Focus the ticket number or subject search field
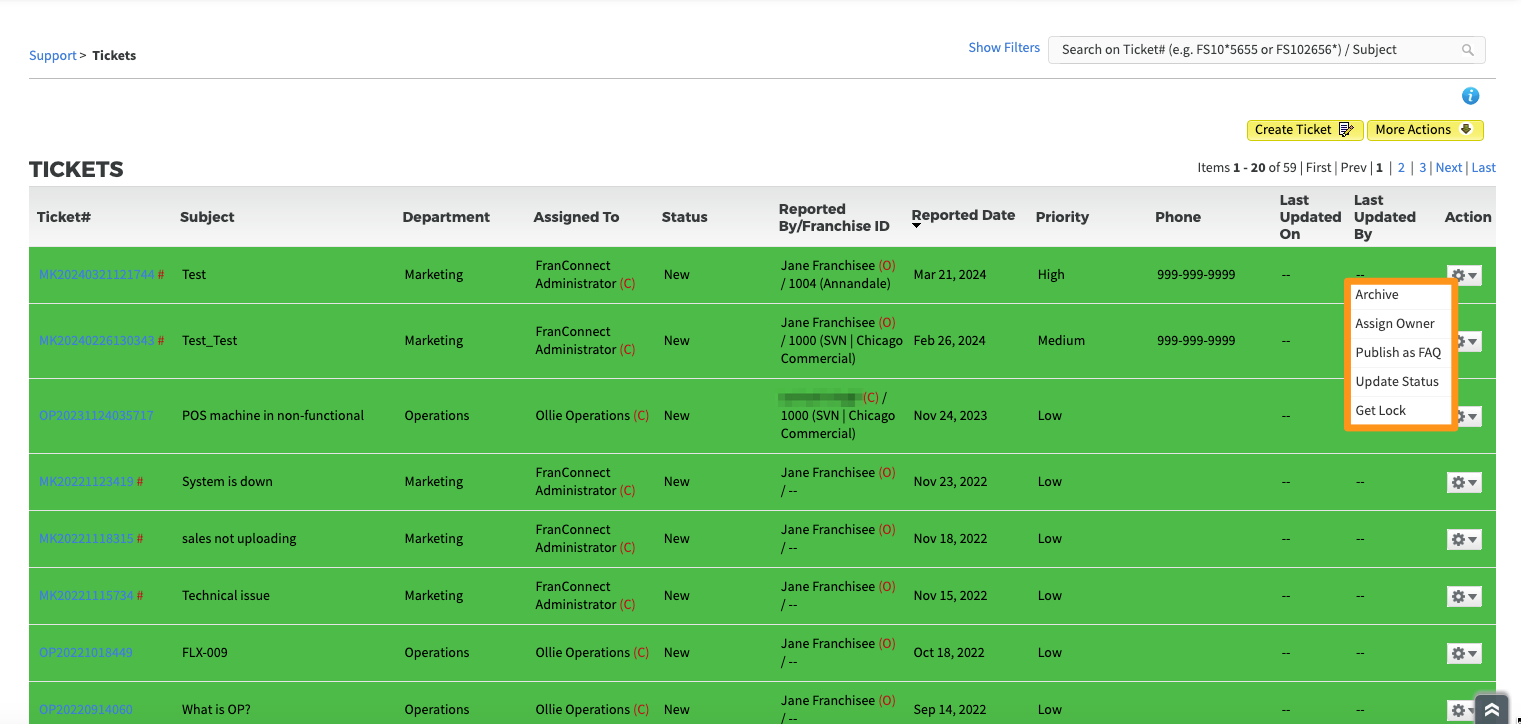The height and width of the screenshot is (724, 1521). pyautogui.click(x=1267, y=50)
